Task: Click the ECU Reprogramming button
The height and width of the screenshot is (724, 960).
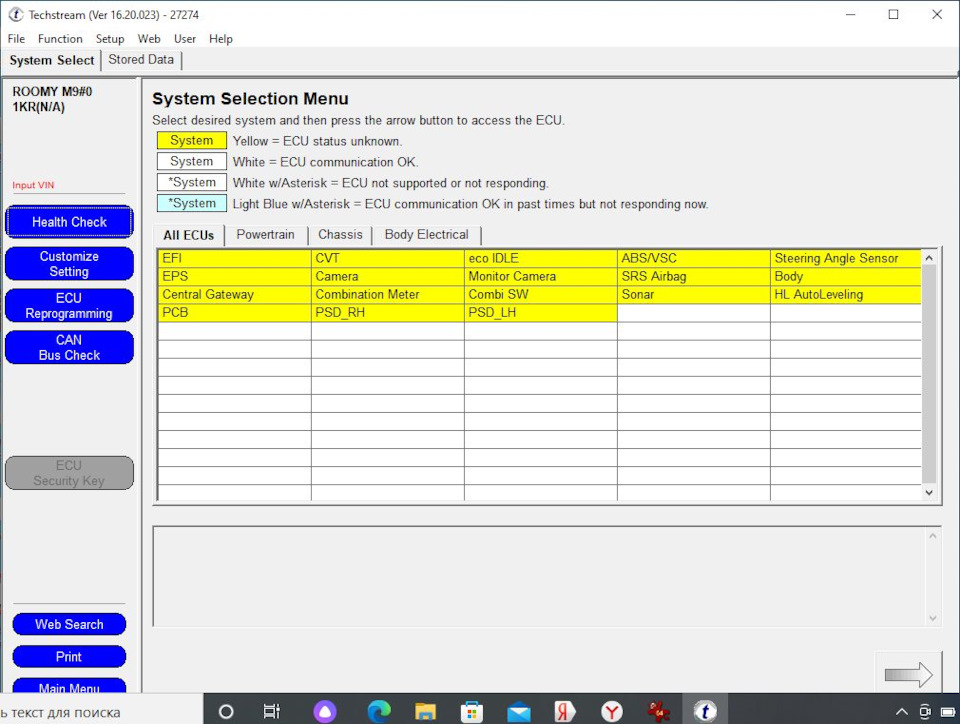Action: tap(69, 305)
